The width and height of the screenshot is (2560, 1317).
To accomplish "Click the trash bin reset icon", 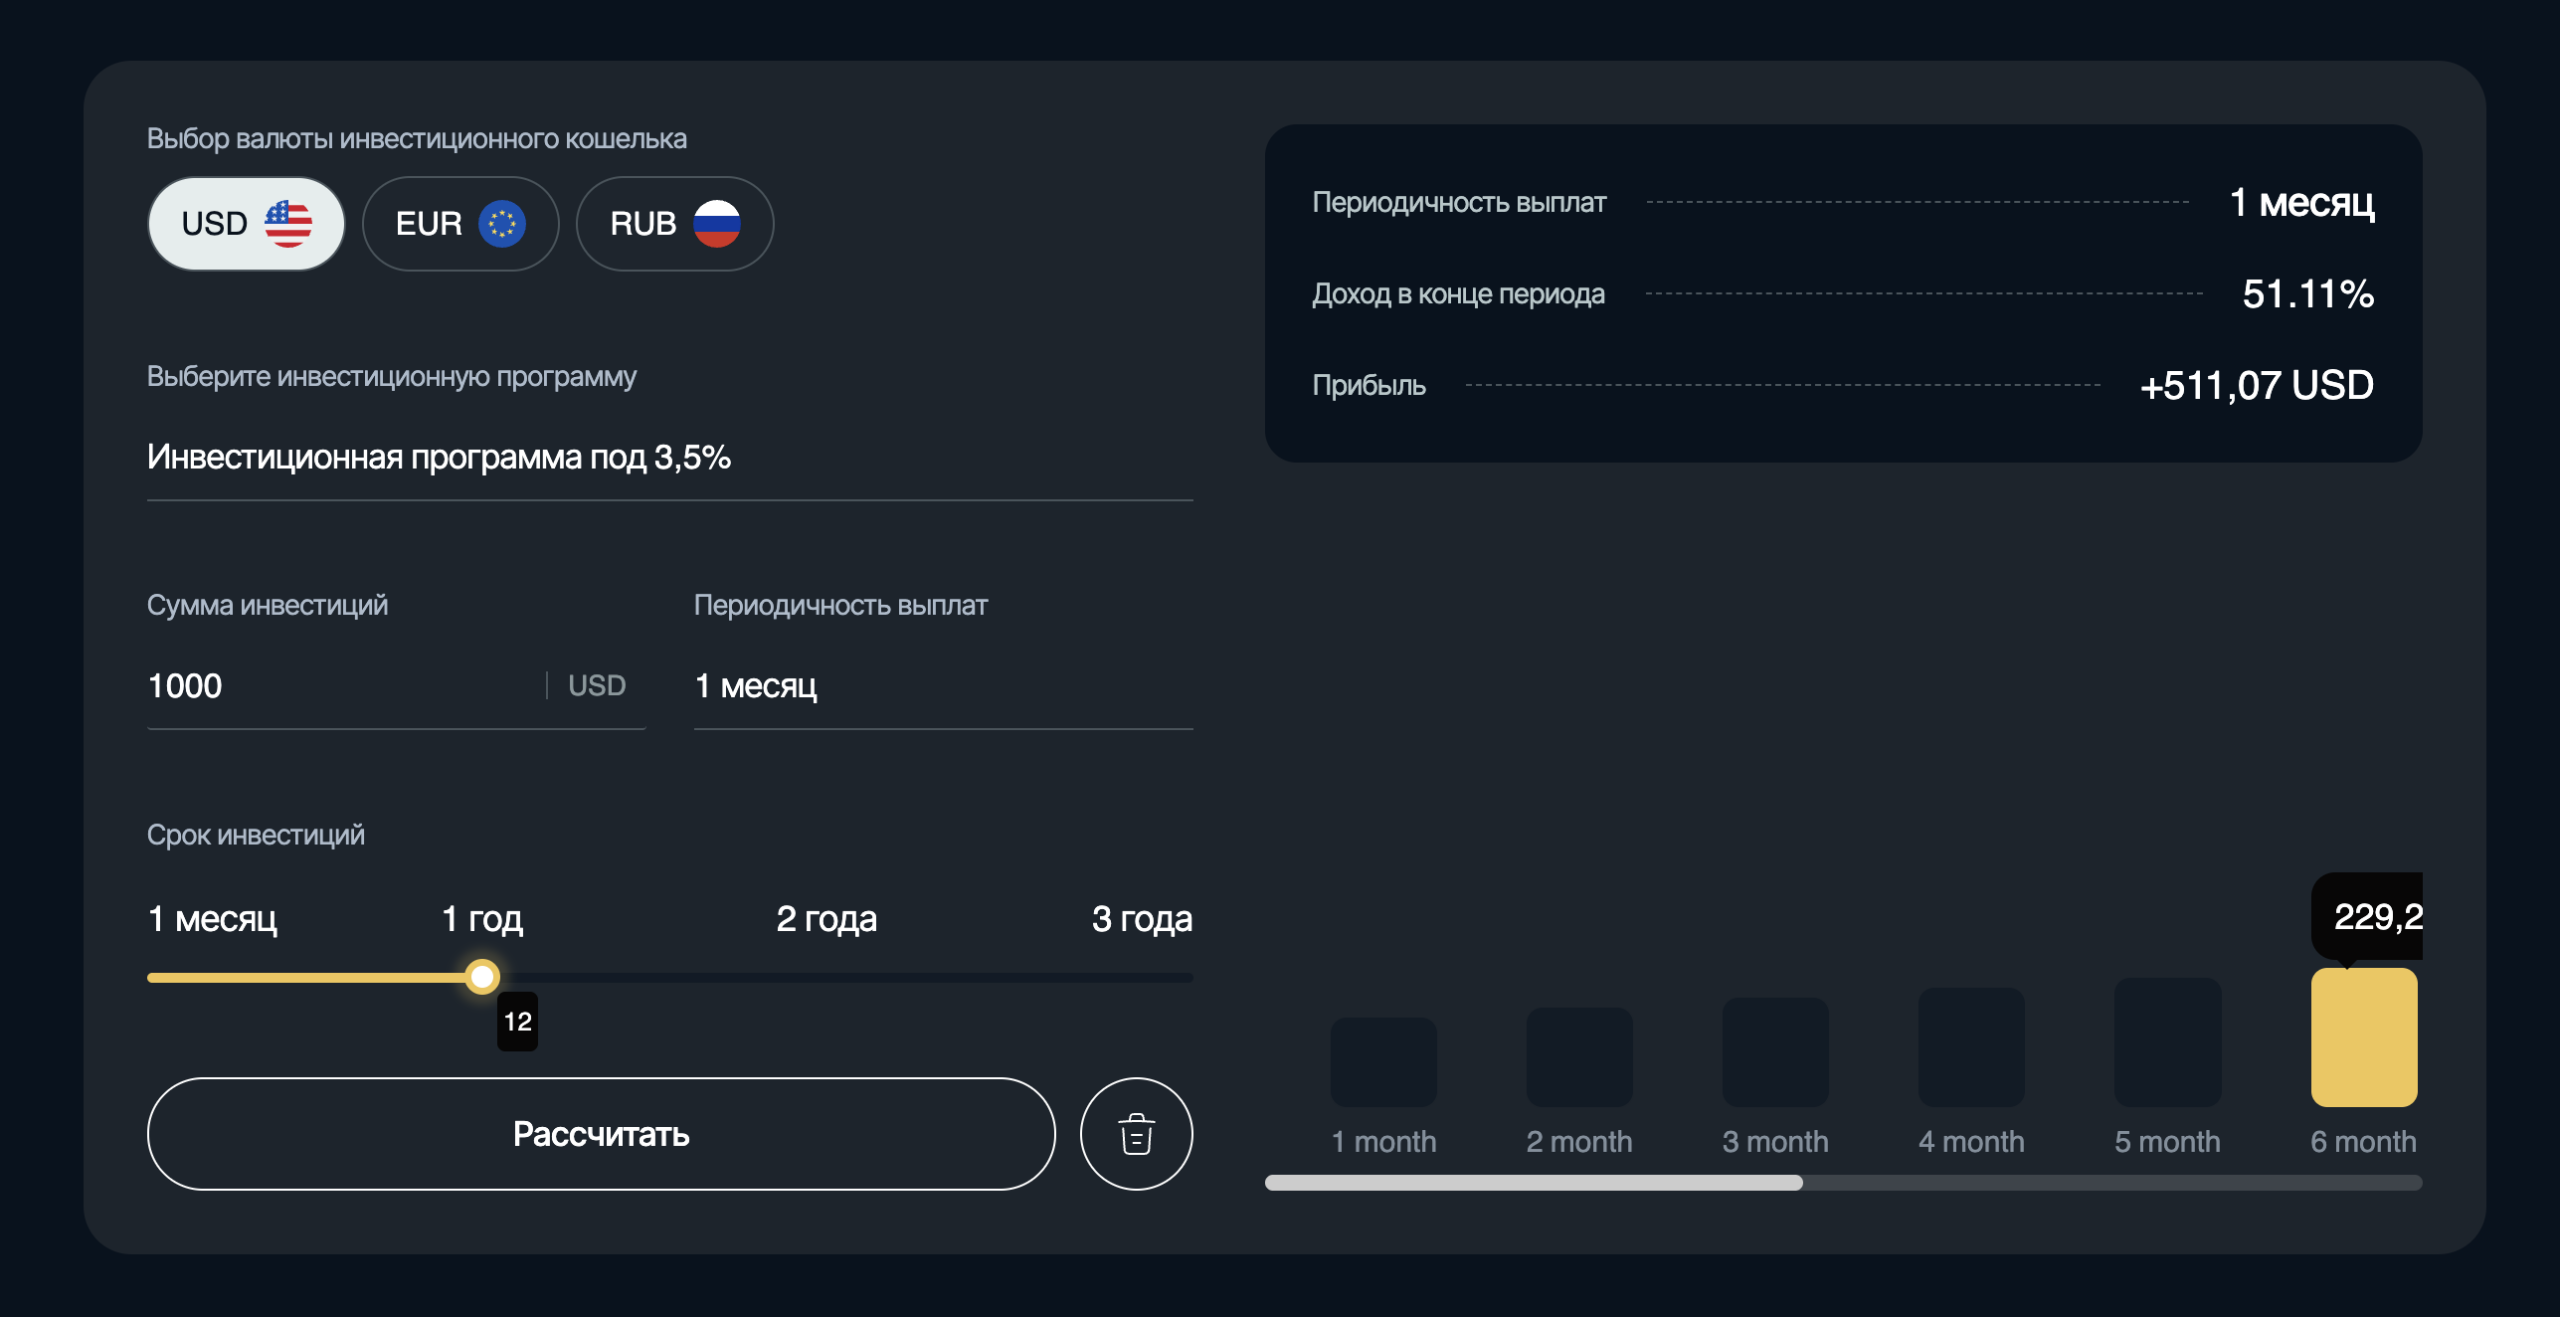I will point(1136,1133).
